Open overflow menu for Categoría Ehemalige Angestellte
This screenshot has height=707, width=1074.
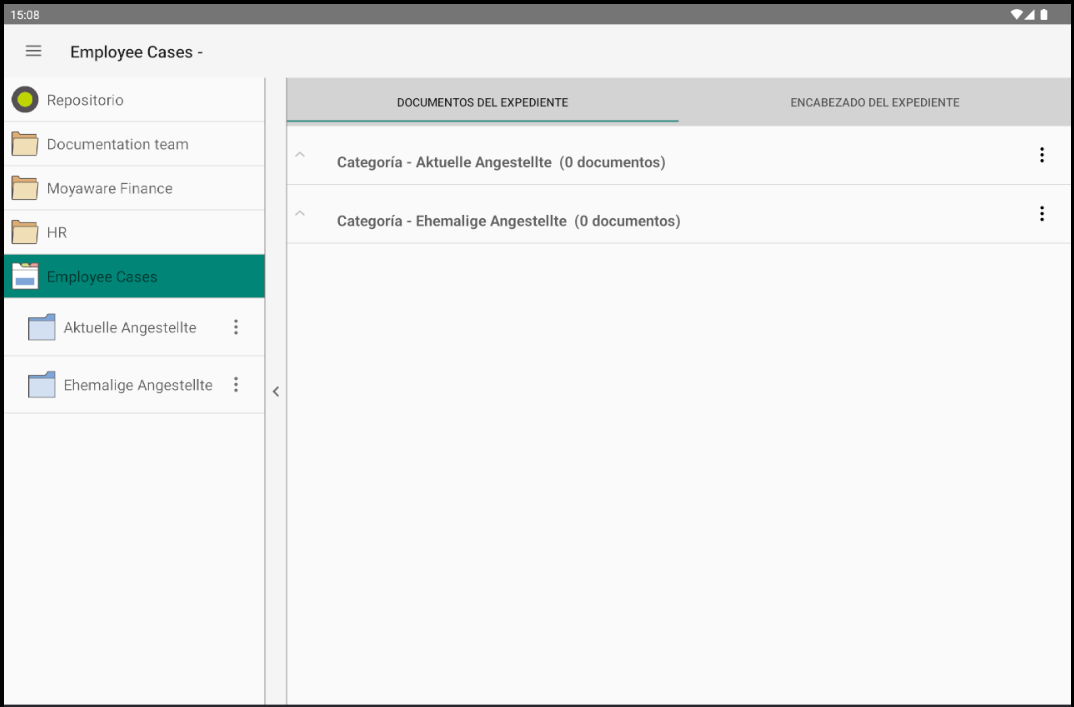[1041, 214]
